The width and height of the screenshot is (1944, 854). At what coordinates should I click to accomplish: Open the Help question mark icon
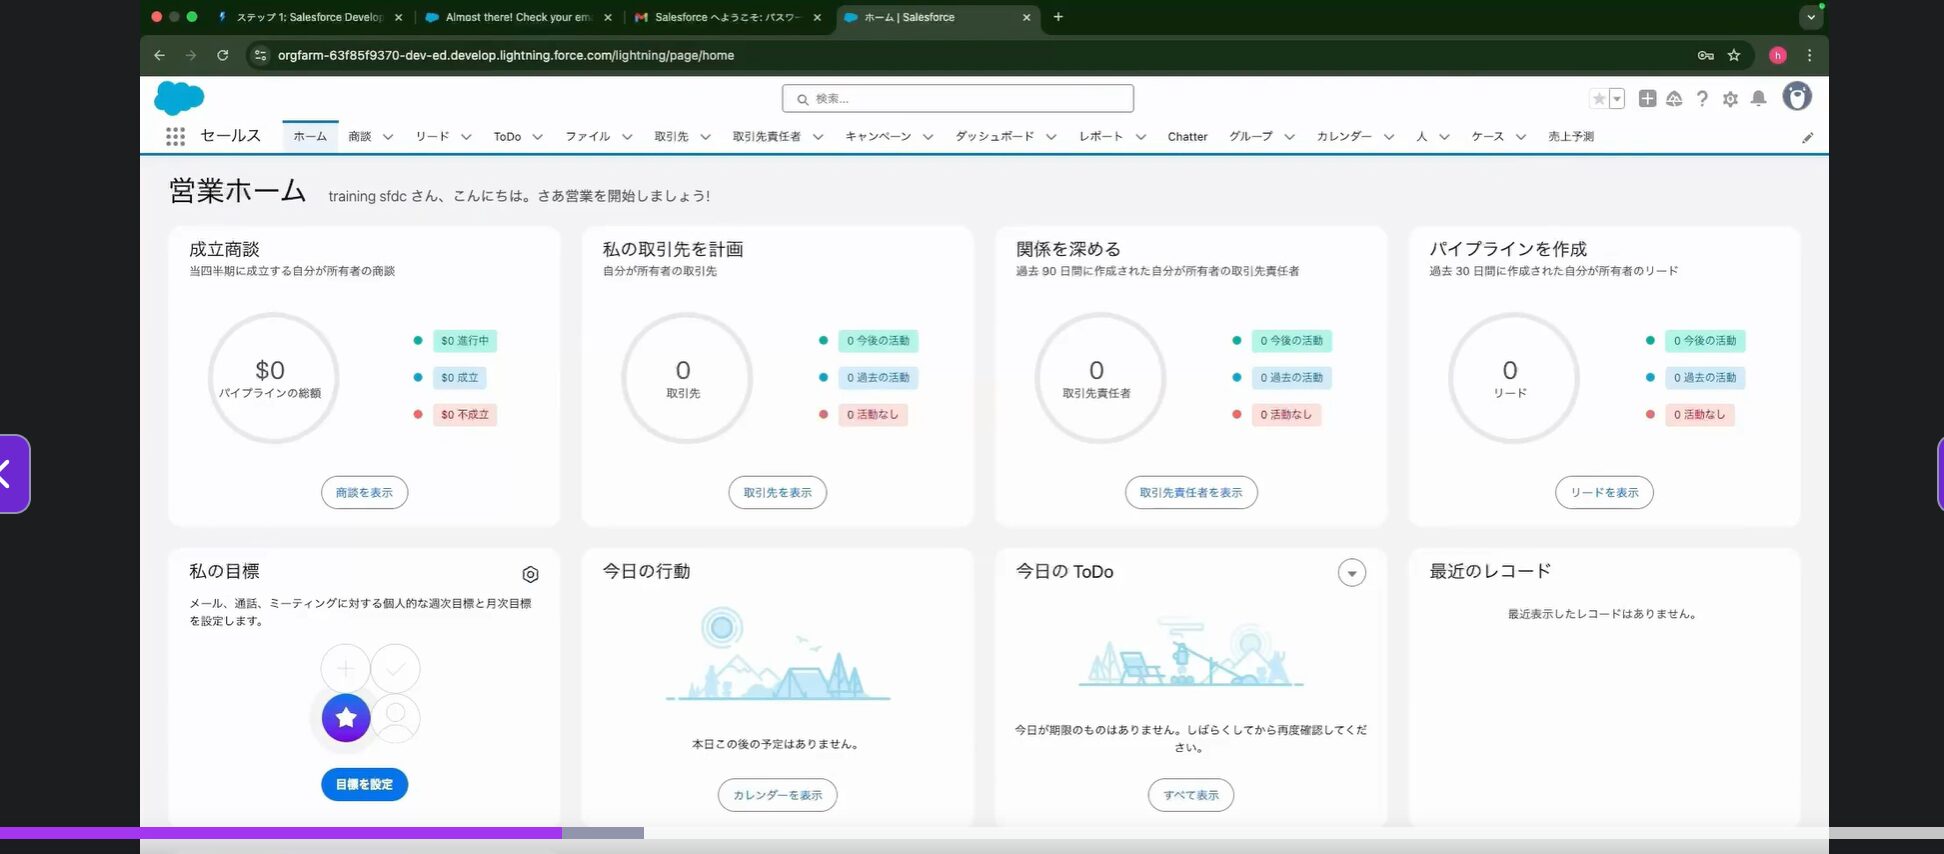coord(1702,98)
